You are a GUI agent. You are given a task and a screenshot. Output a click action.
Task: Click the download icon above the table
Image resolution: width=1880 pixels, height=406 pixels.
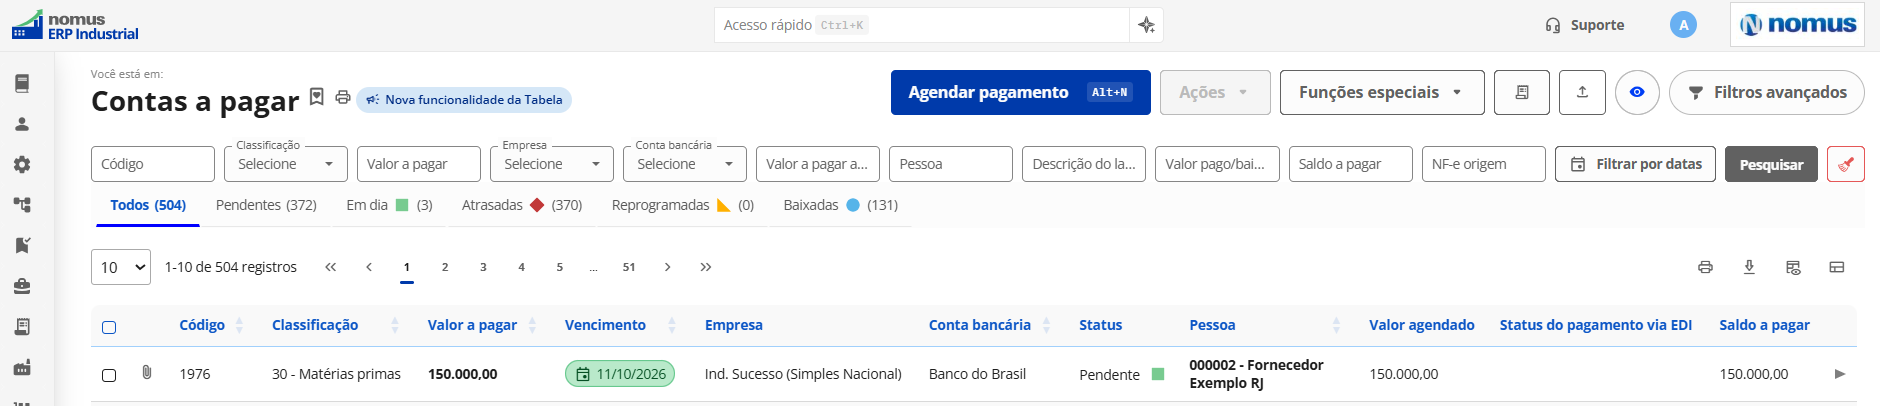click(1749, 267)
